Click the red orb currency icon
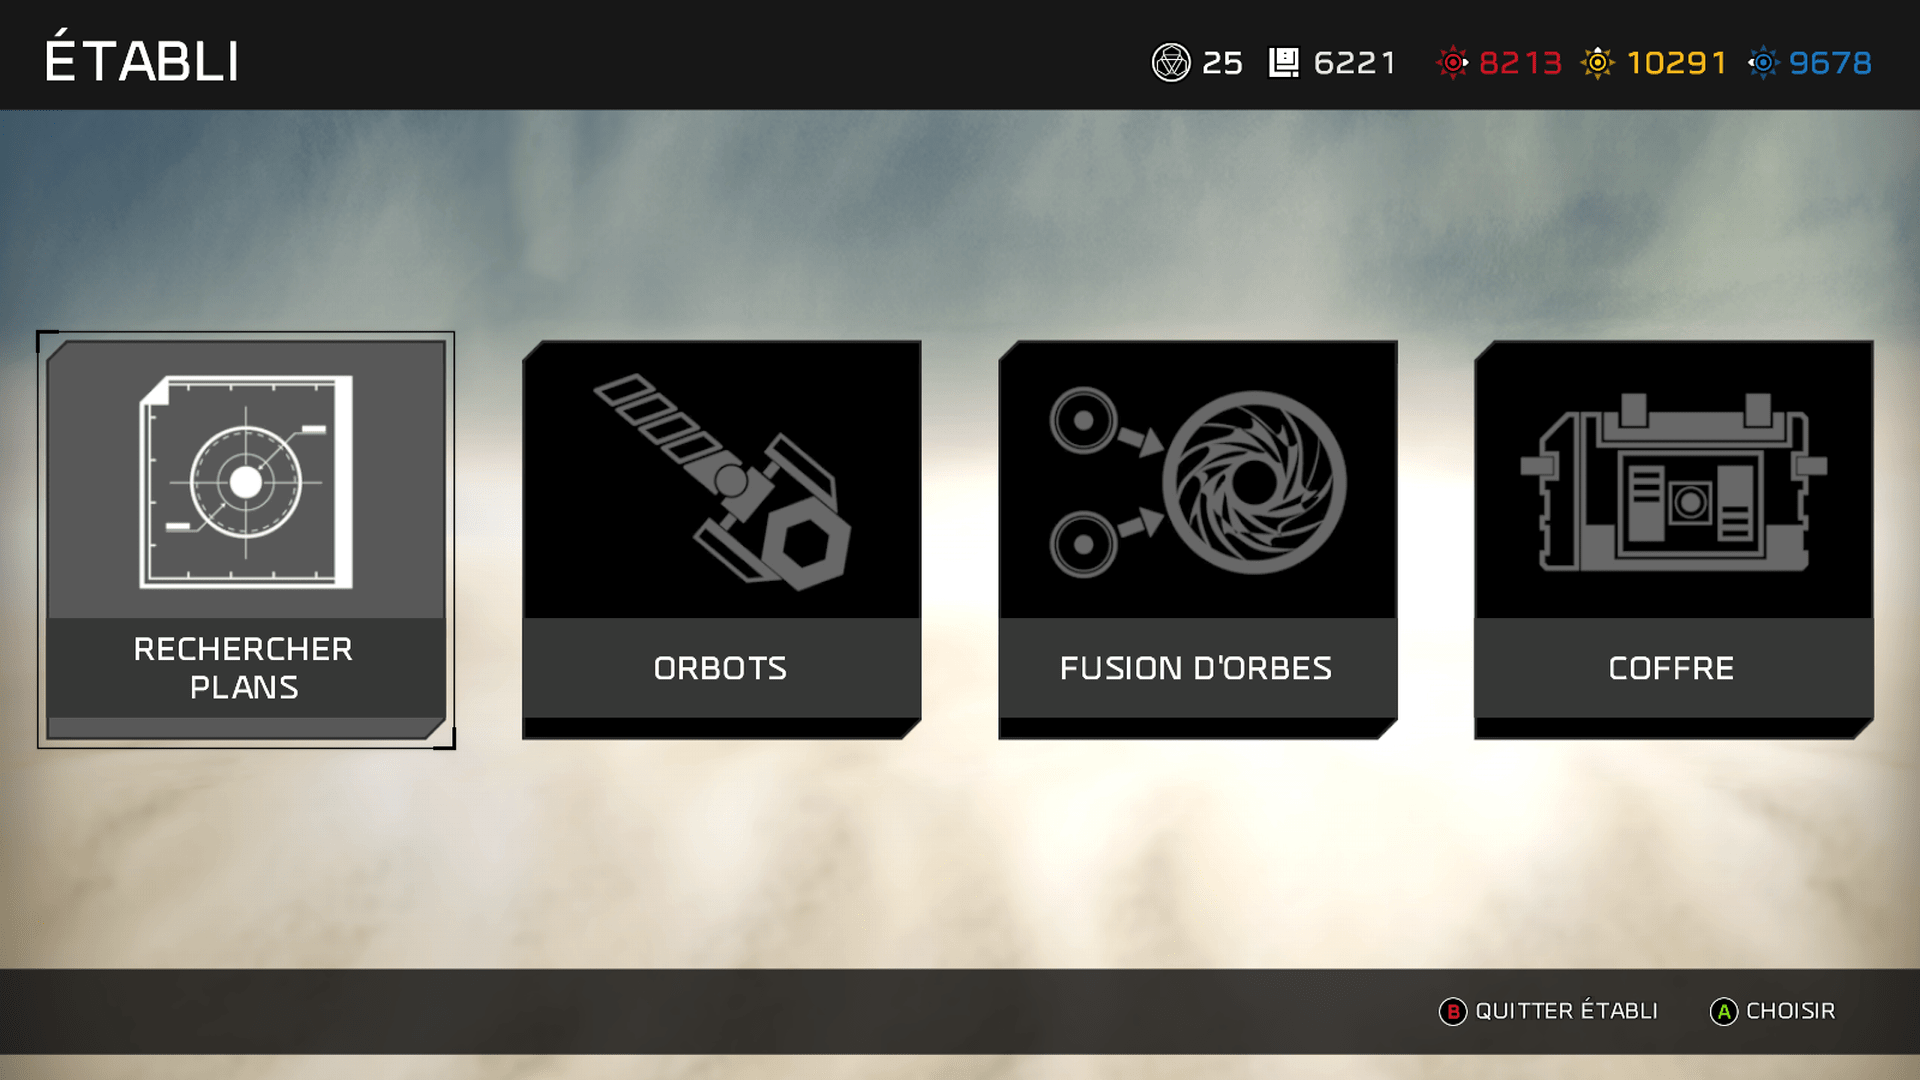Viewport: 1920px width, 1080px height. pyautogui.click(x=1453, y=63)
